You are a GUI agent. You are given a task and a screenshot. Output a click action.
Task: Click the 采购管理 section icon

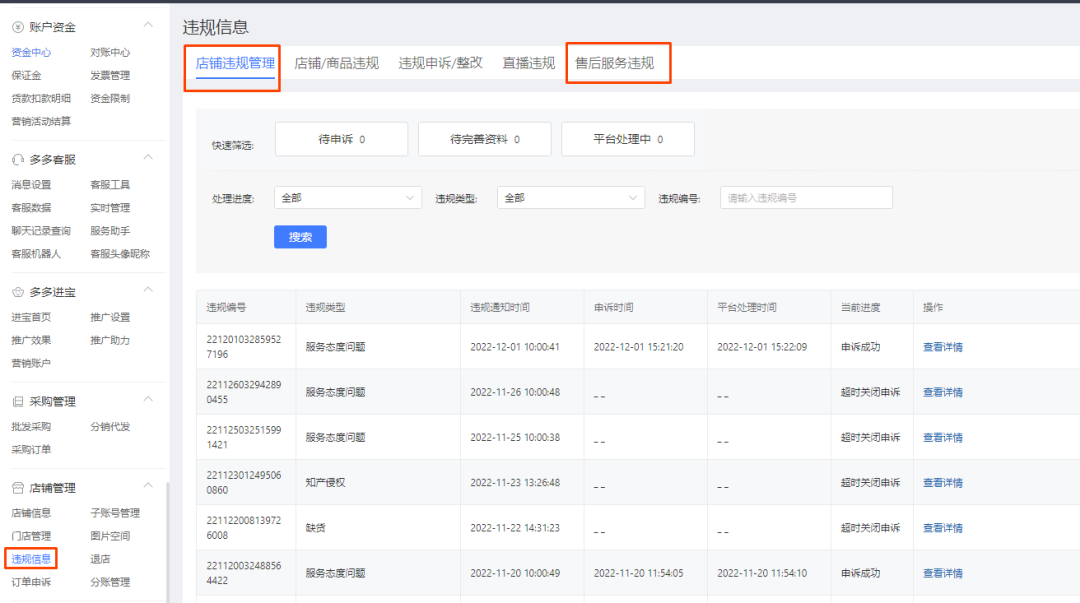point(18,401)
